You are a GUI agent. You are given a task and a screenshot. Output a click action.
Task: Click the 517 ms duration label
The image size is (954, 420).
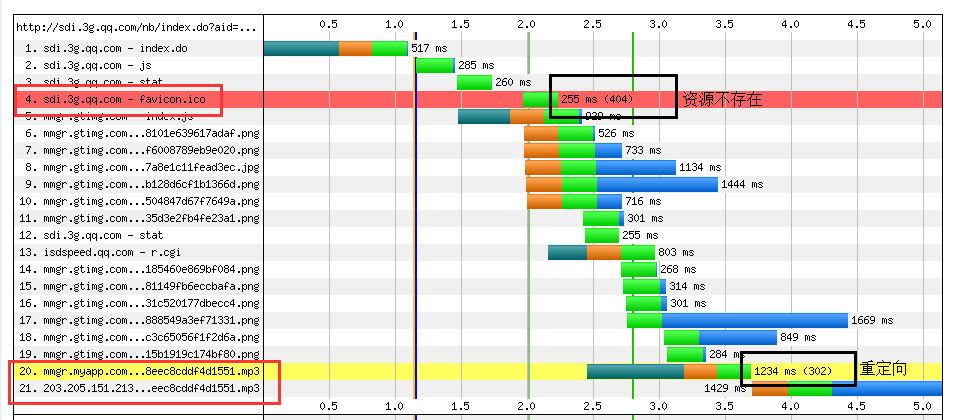tap(429, 48)
